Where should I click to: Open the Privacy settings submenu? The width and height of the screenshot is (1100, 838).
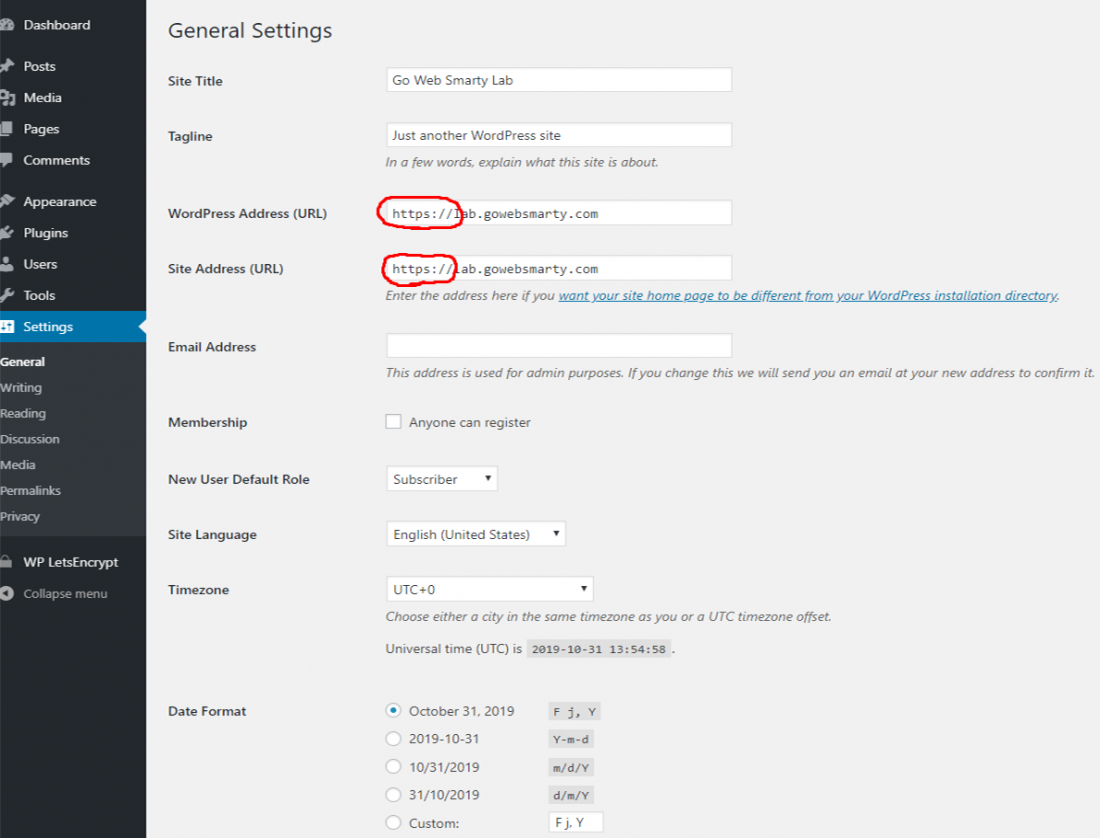(x=20, y=517)
